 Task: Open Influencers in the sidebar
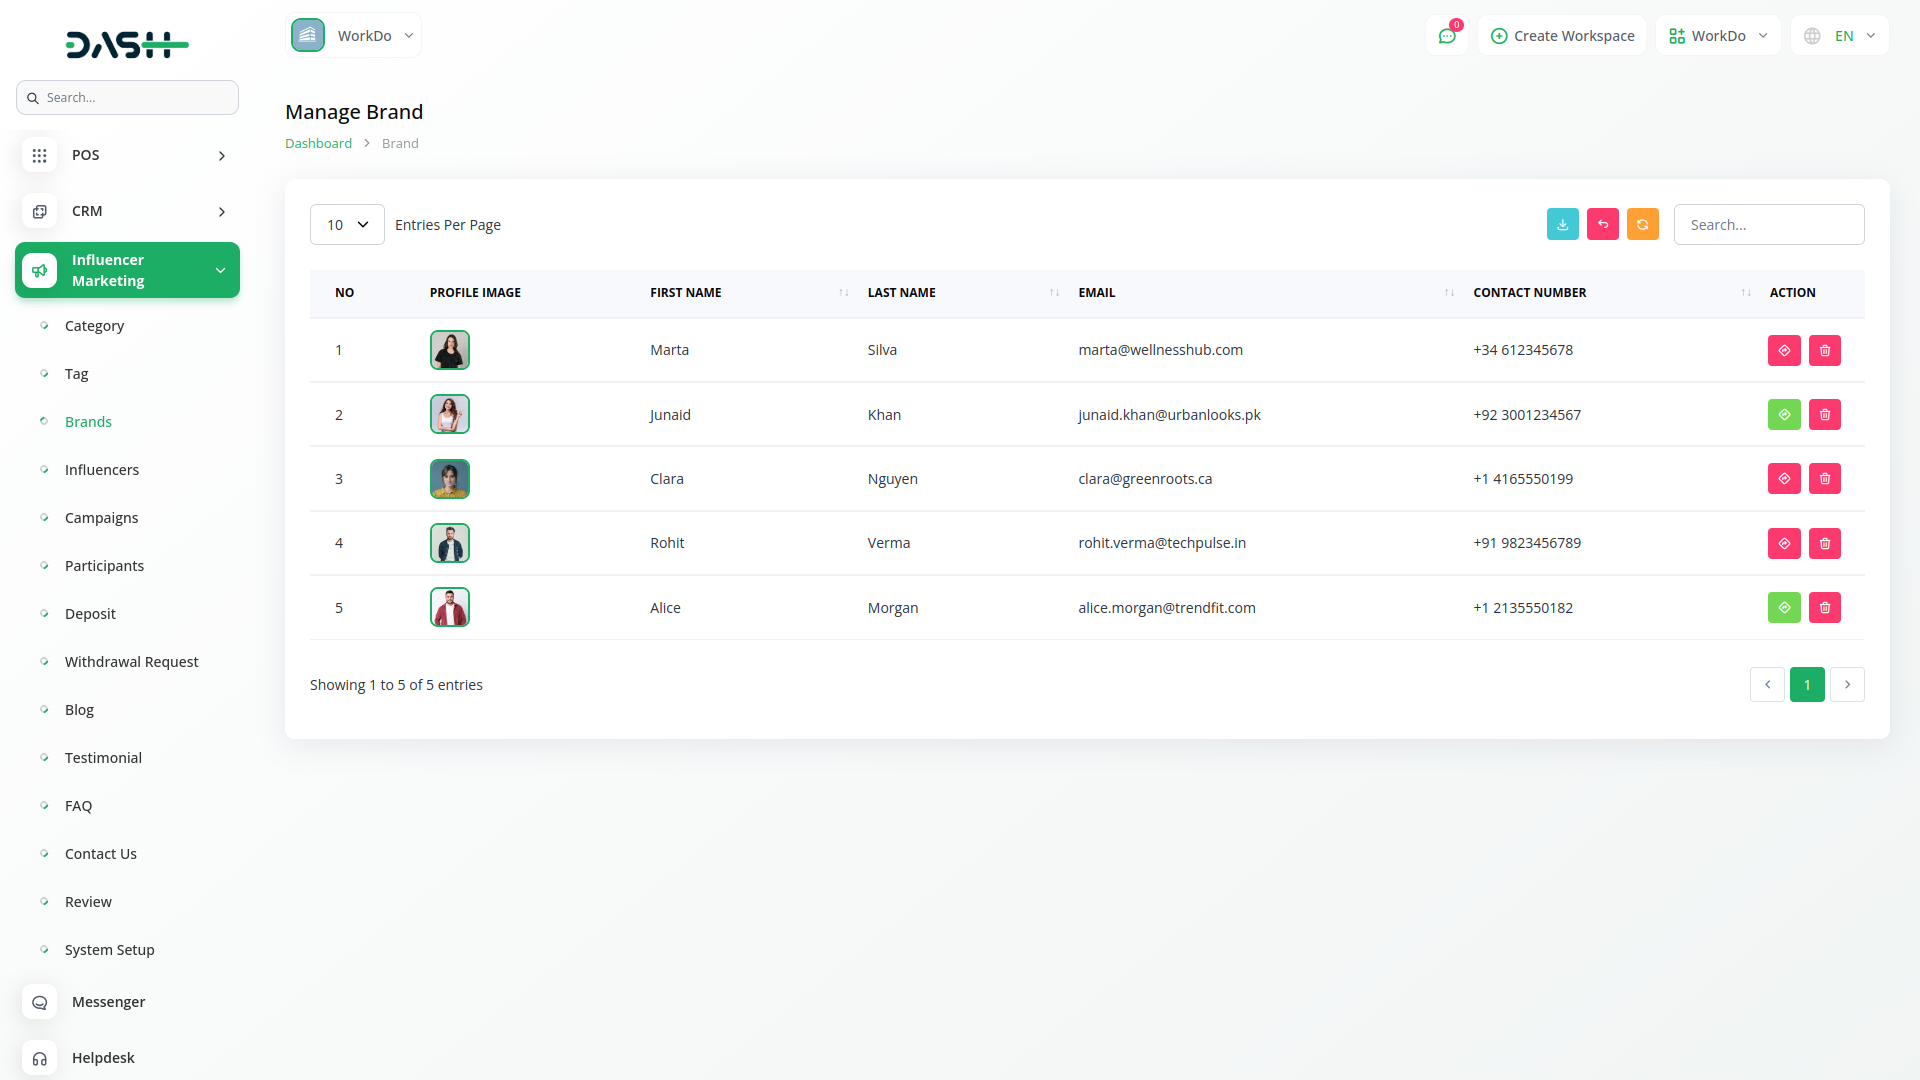pos(102,470)
